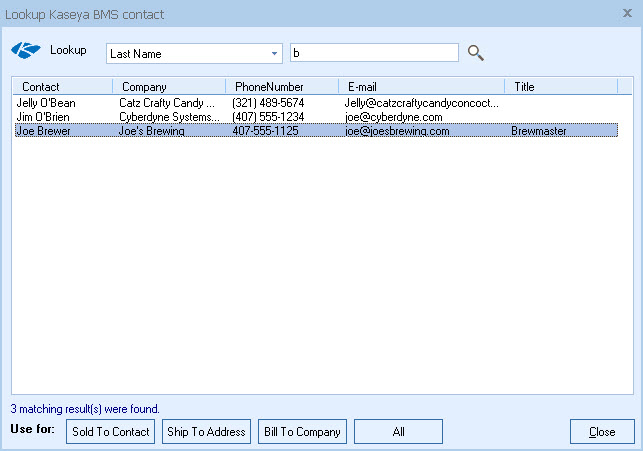
Task: Click the Ship To Address button
Action: coord(206,431)
